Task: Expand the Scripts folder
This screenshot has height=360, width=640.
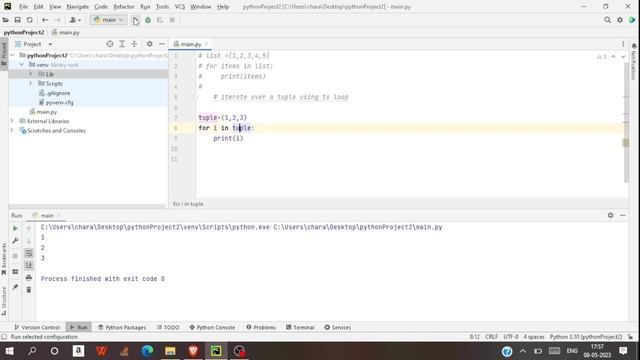Action: (x=30, y=83)
